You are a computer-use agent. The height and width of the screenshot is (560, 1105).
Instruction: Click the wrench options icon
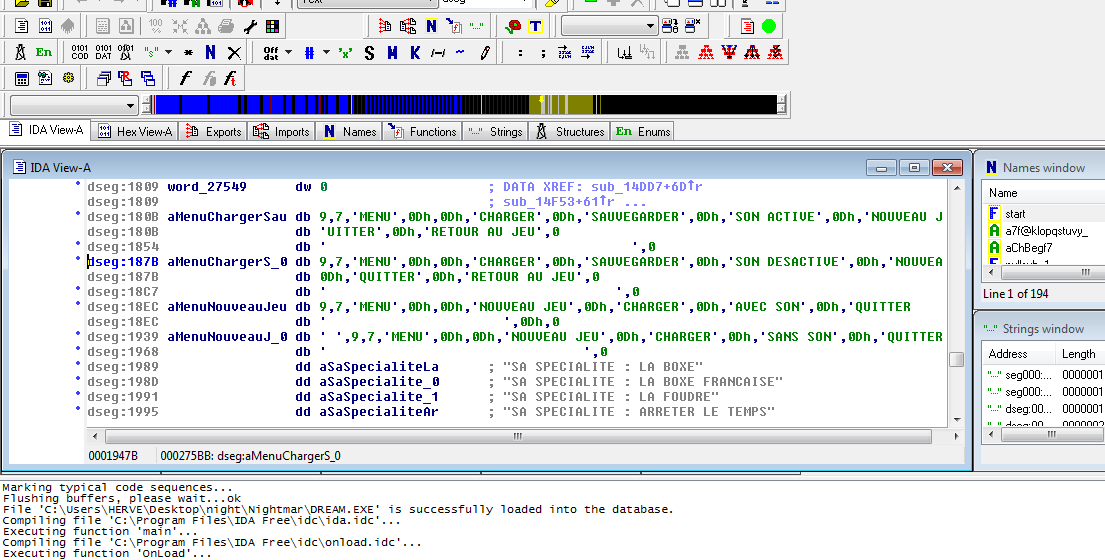point(250,27)
